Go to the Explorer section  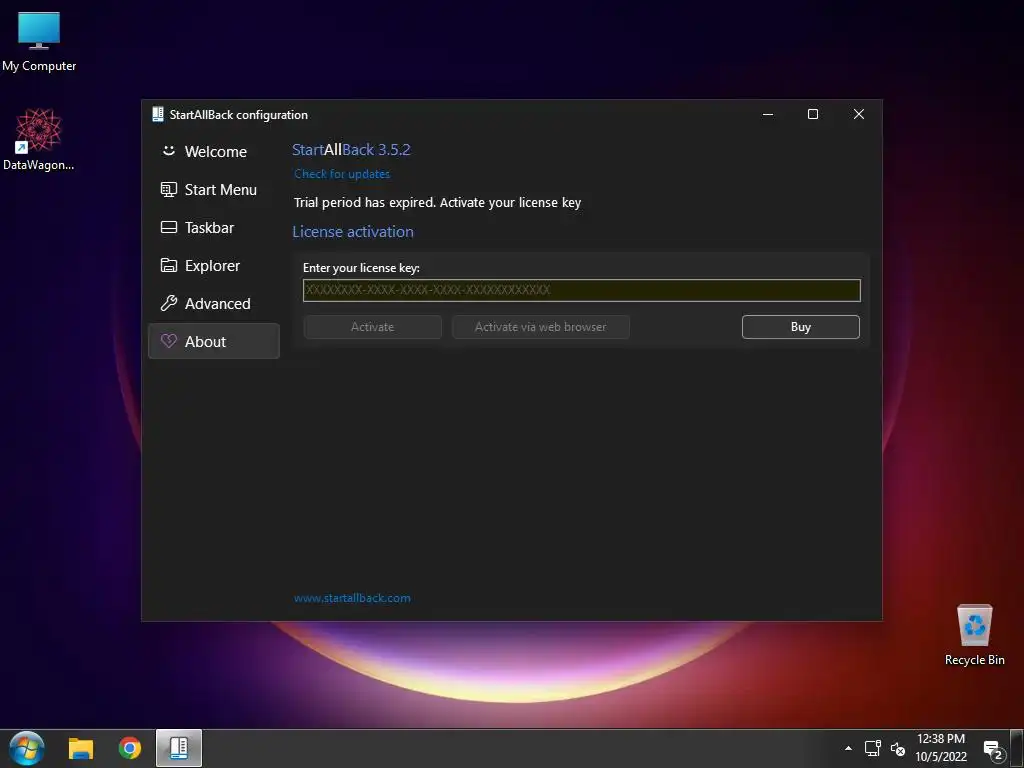214,265
